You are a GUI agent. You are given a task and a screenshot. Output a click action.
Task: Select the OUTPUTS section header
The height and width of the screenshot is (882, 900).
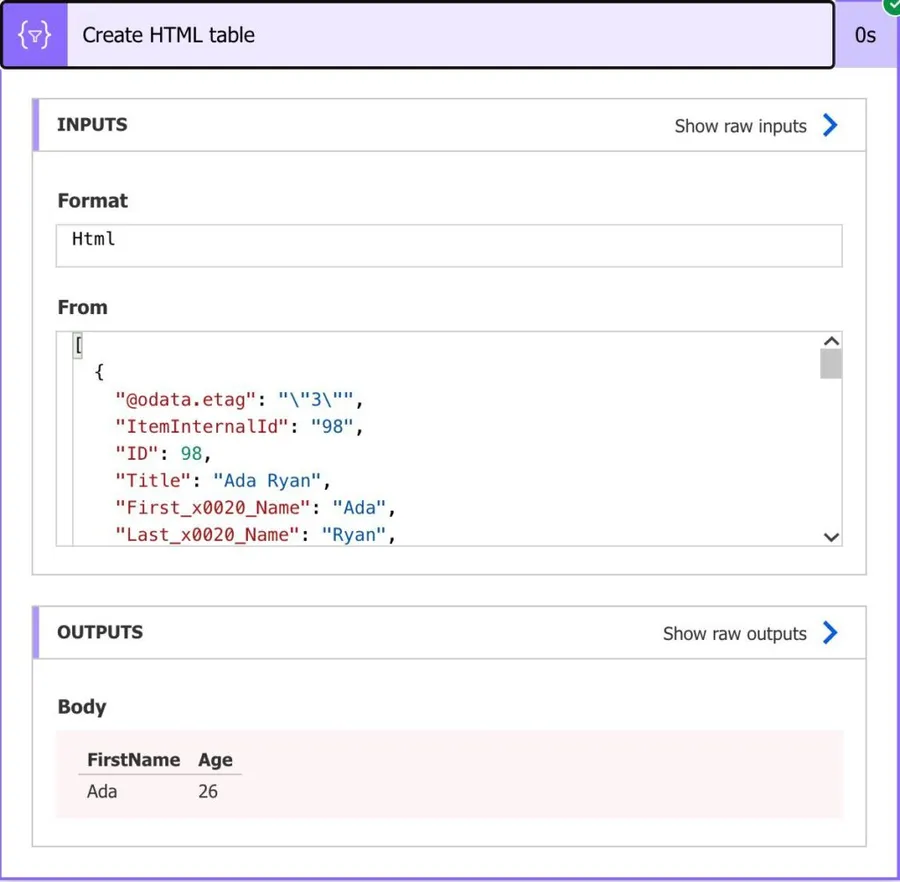(x=100, y=632)
